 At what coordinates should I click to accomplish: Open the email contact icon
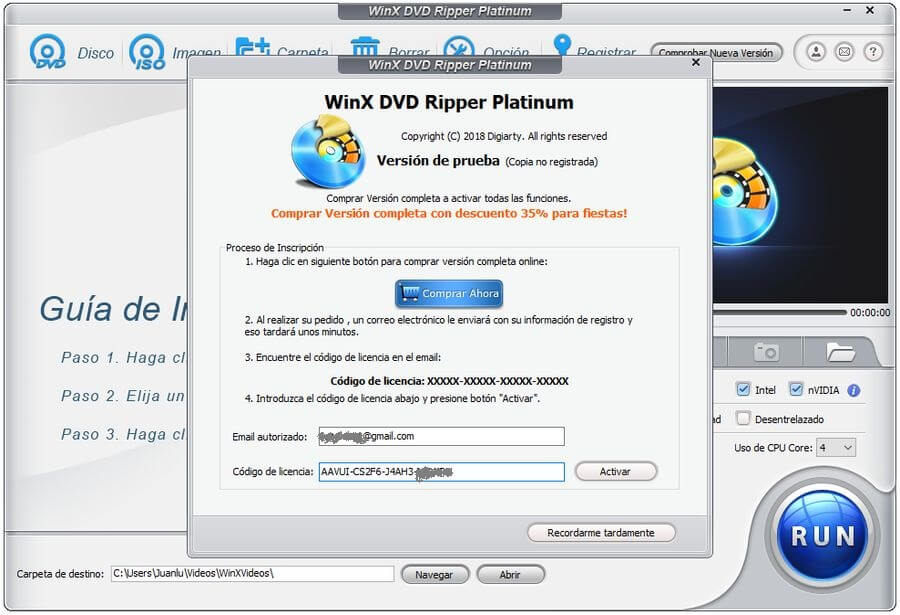844,52
